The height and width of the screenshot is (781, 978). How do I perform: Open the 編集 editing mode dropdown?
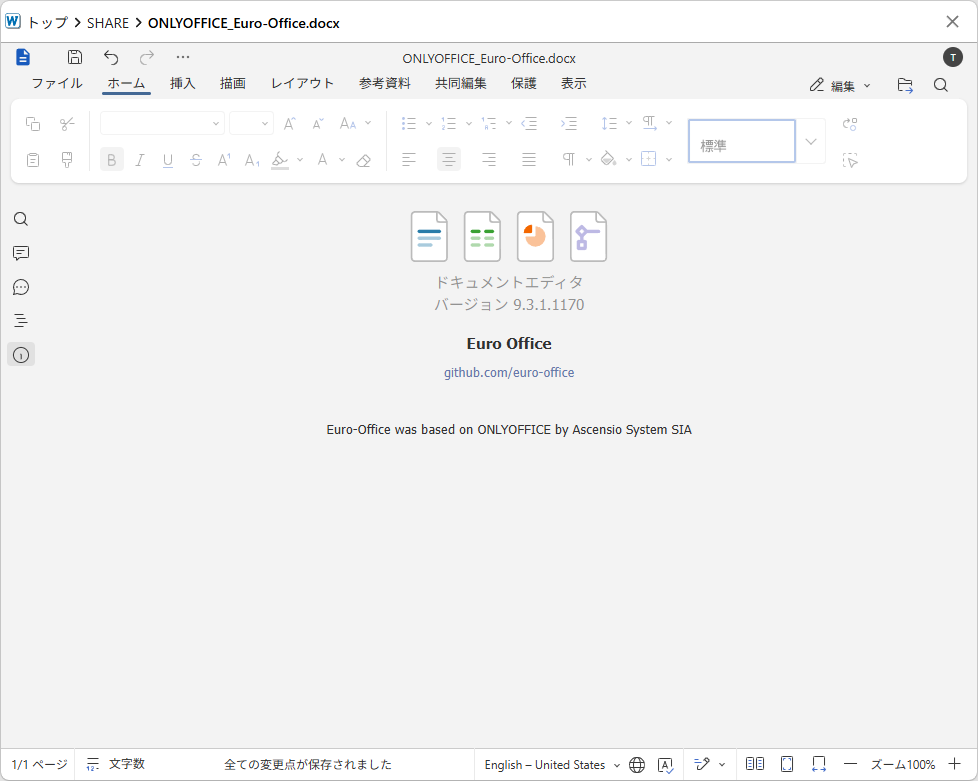point(840,85)
